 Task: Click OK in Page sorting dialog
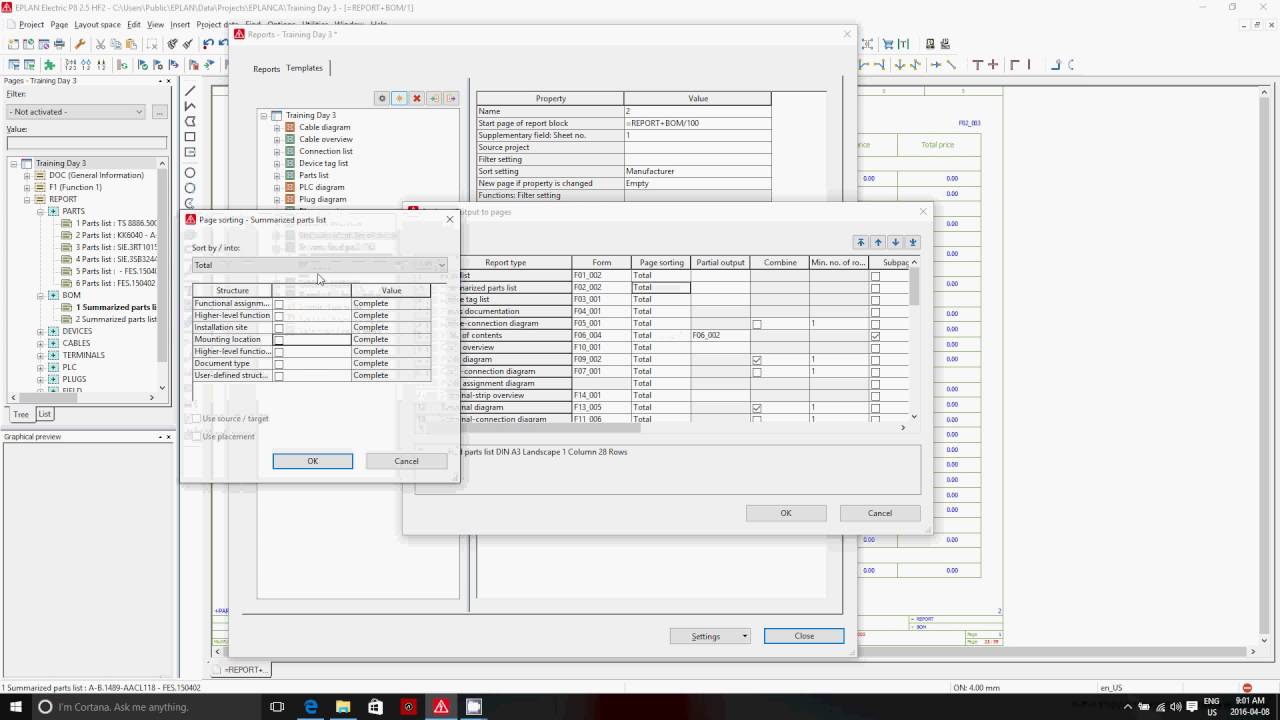point(312,461)
